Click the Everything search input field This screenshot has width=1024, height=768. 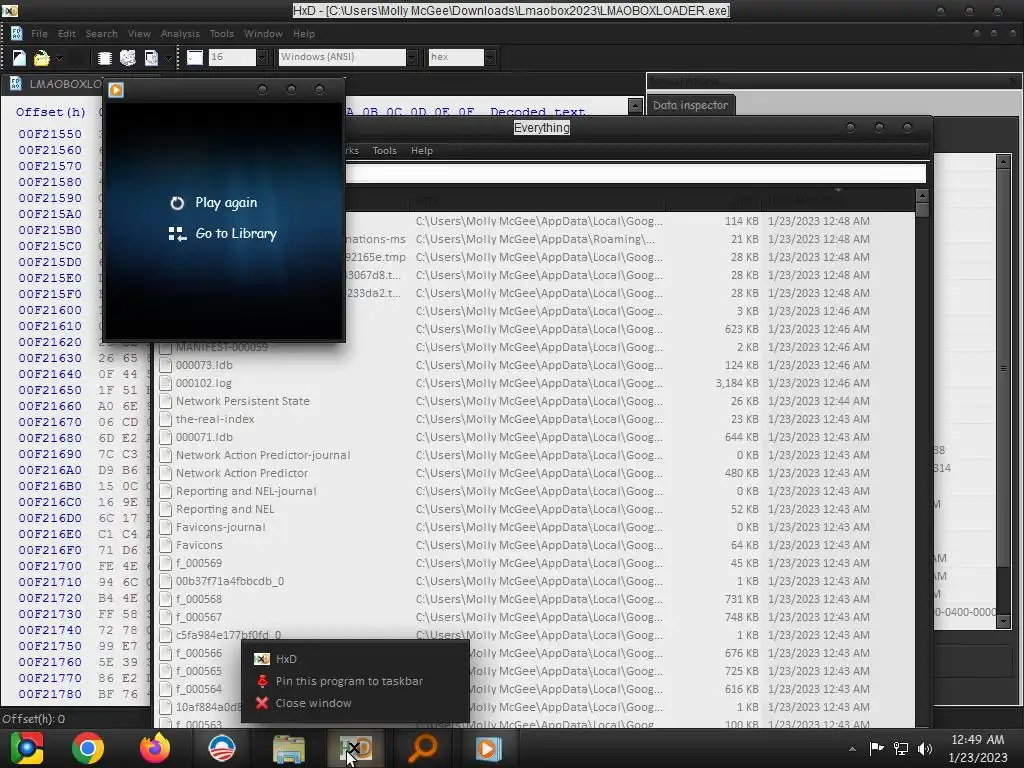point(635,173)
